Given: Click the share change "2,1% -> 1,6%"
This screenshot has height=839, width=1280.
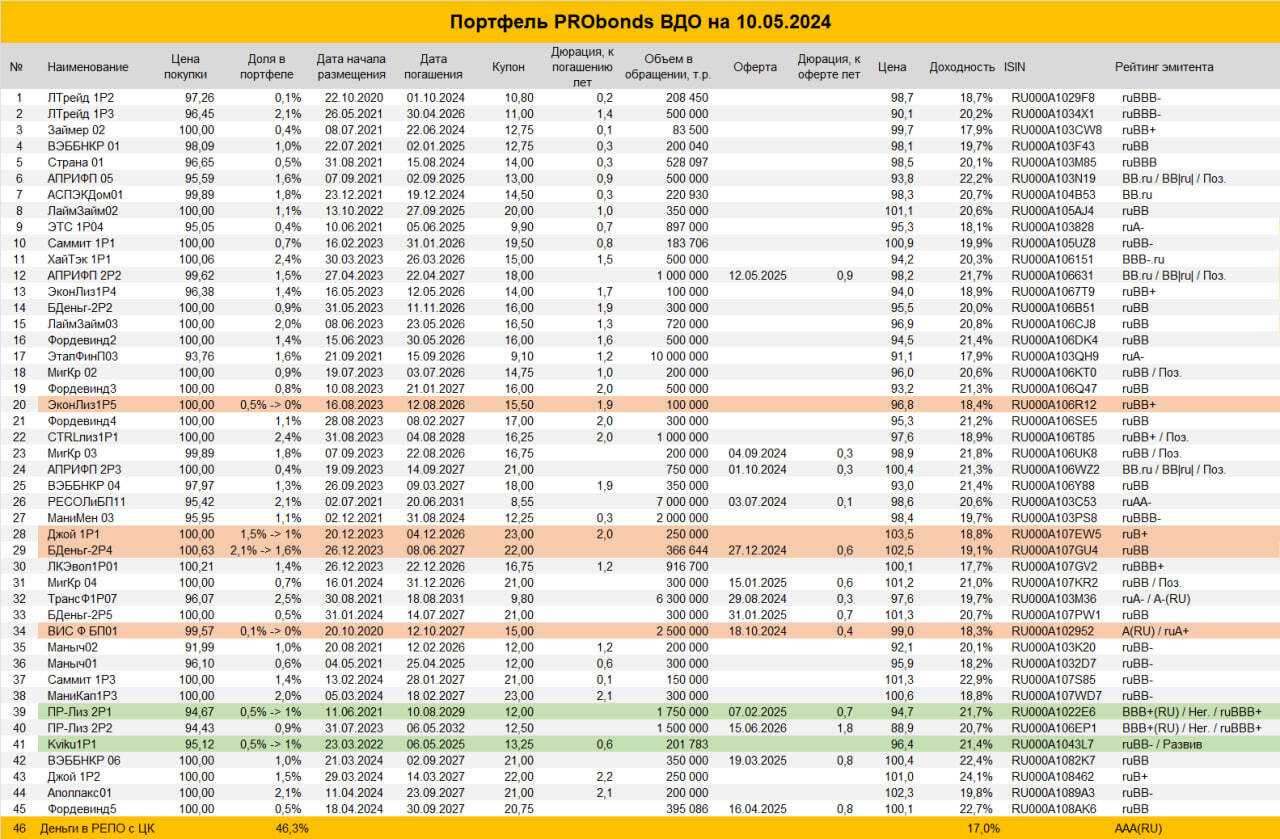Looking at the screenshot, I should coord(266,549).
